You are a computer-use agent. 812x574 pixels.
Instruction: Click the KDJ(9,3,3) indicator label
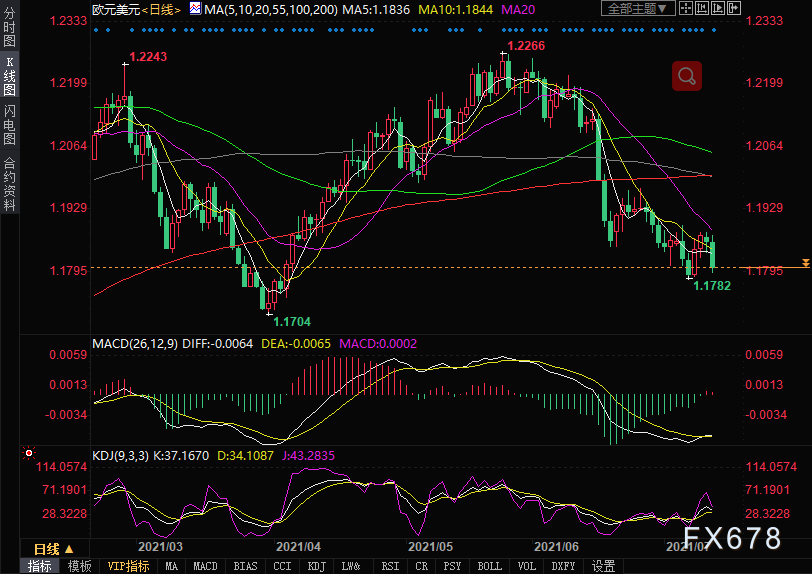(x=120, y=456)
